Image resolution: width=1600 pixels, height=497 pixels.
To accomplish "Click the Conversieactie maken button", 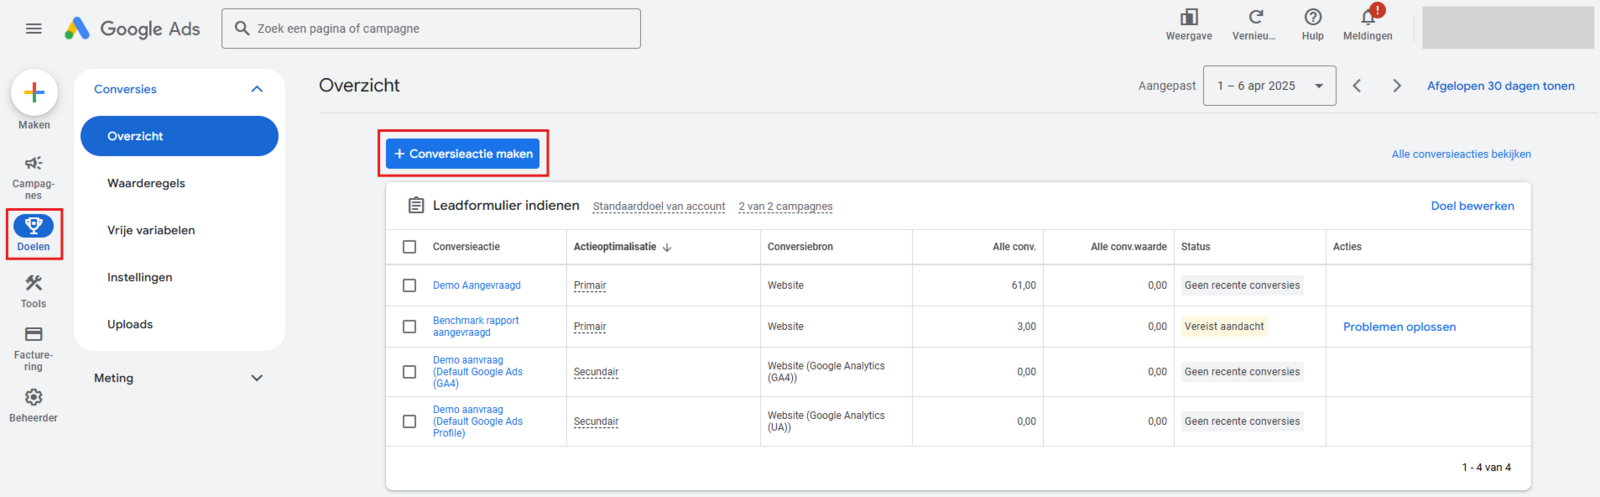I will pyautogui.click(x=463, y=154).
